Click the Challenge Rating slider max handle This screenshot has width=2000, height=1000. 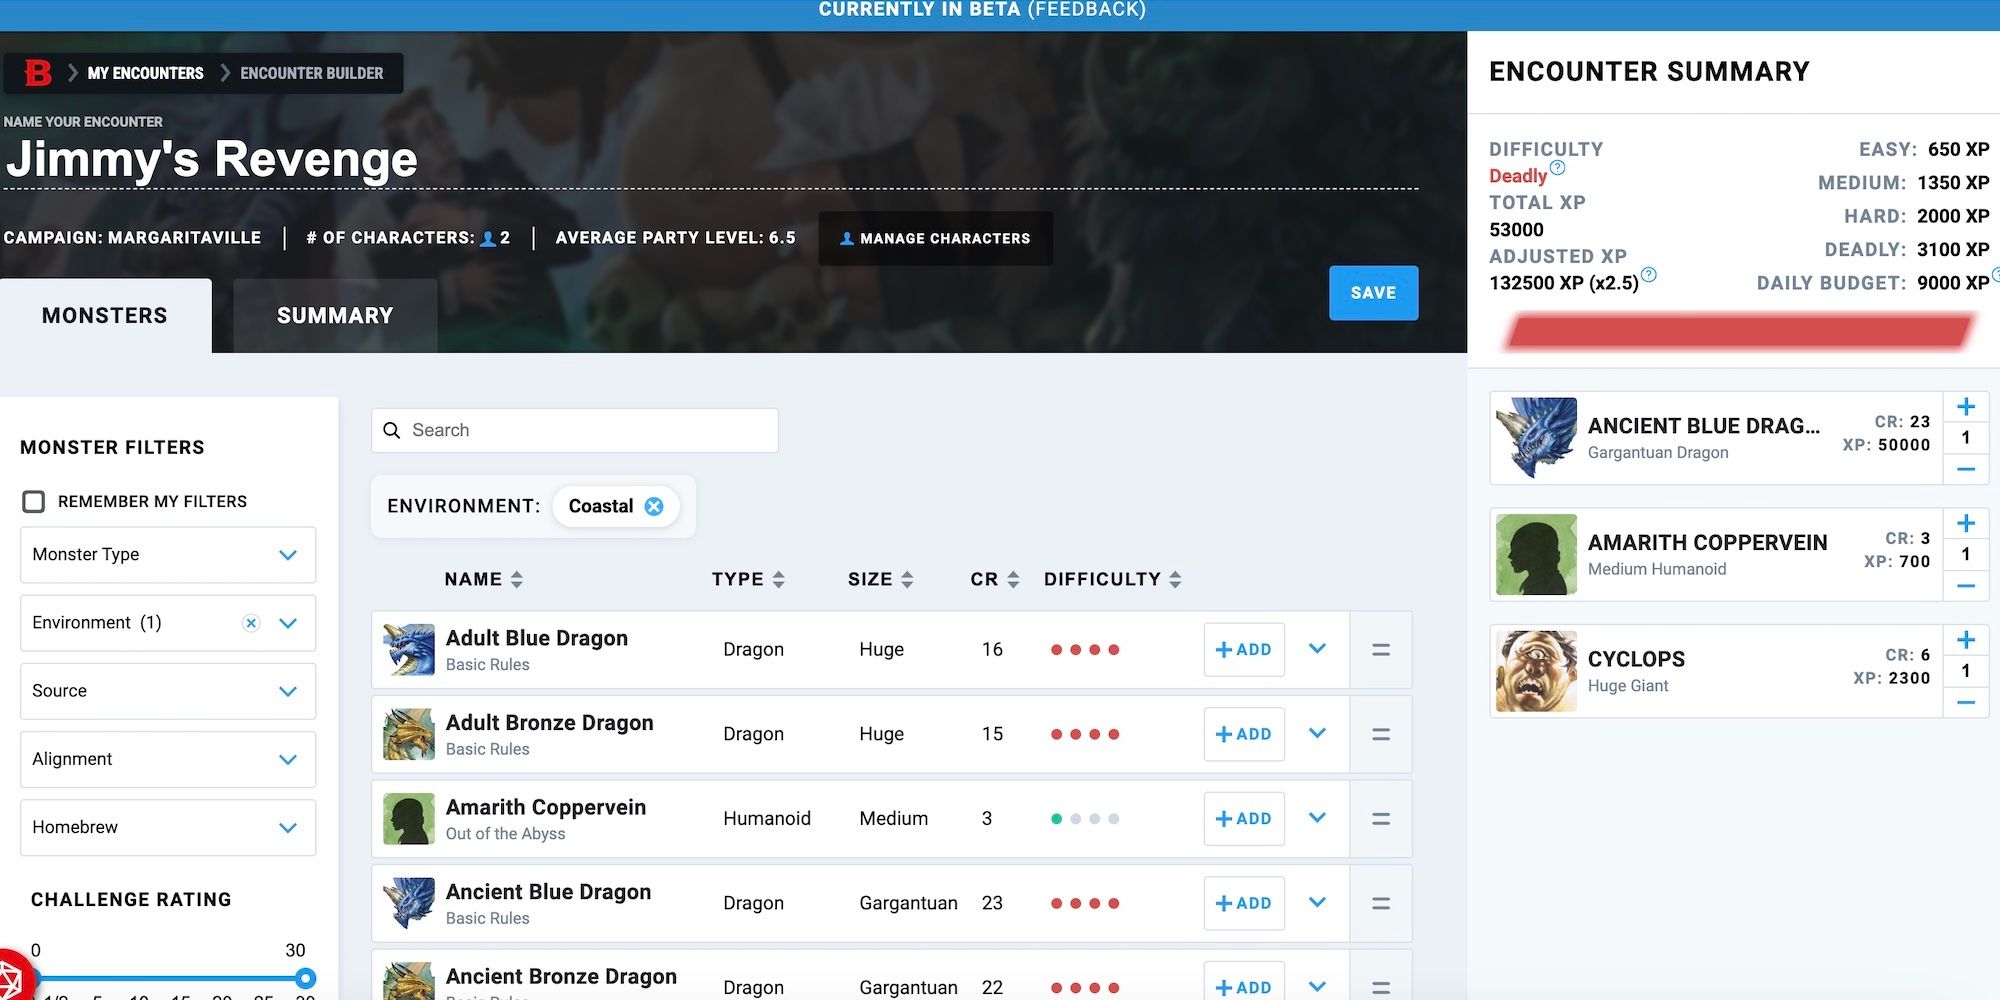[x=306, y=978]
